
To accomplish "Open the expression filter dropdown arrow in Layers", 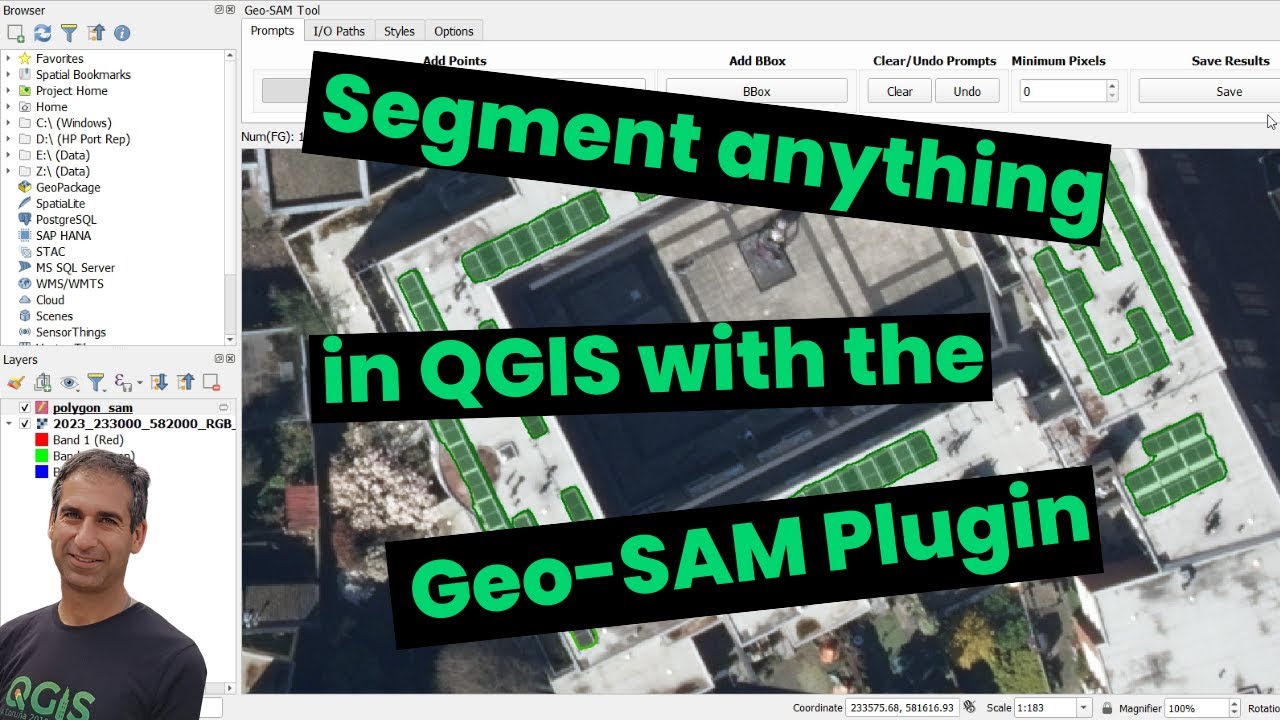I will 139,382.
